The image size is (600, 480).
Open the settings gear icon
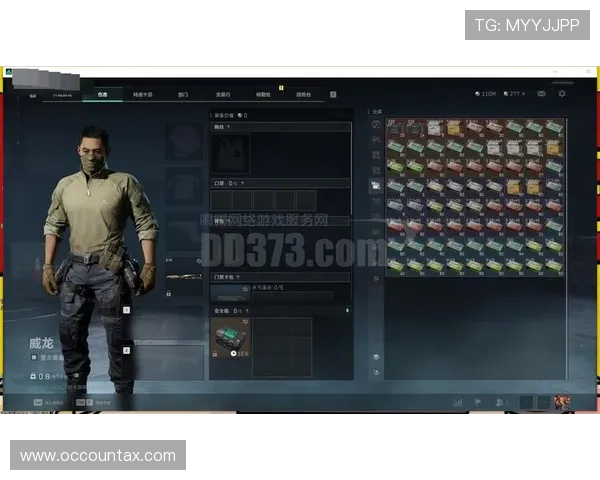(562, 94)
